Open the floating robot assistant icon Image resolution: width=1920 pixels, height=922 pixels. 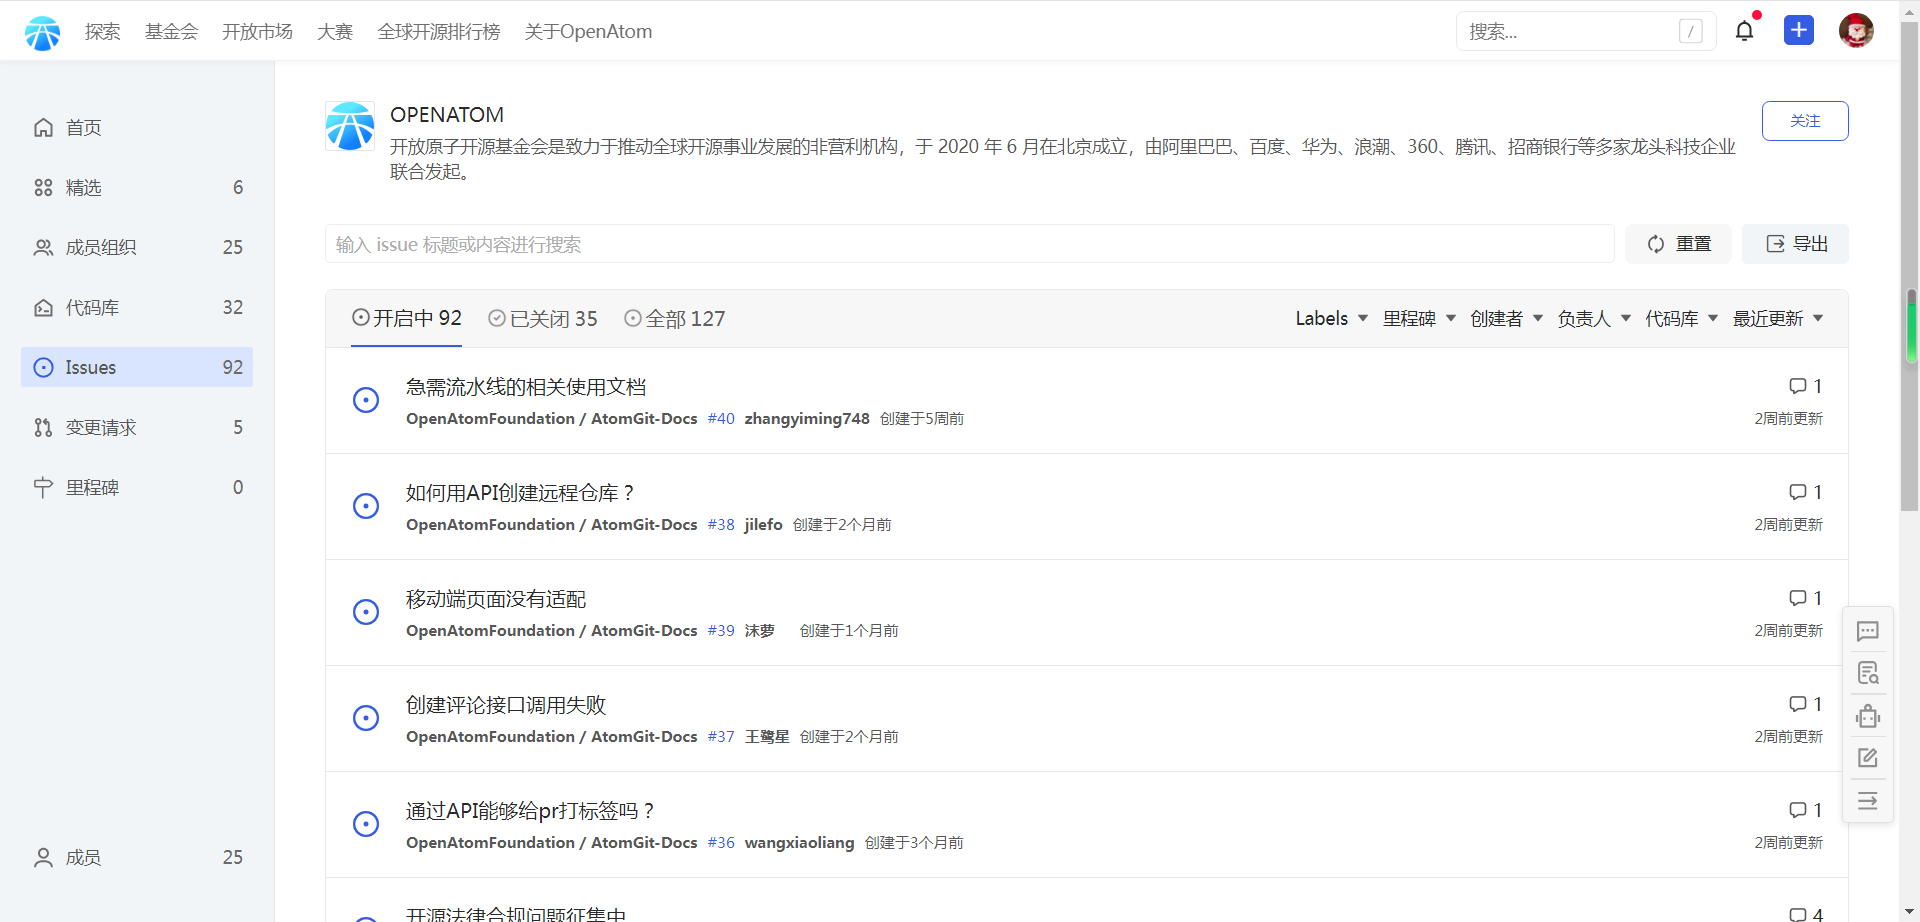[1867, 716]
